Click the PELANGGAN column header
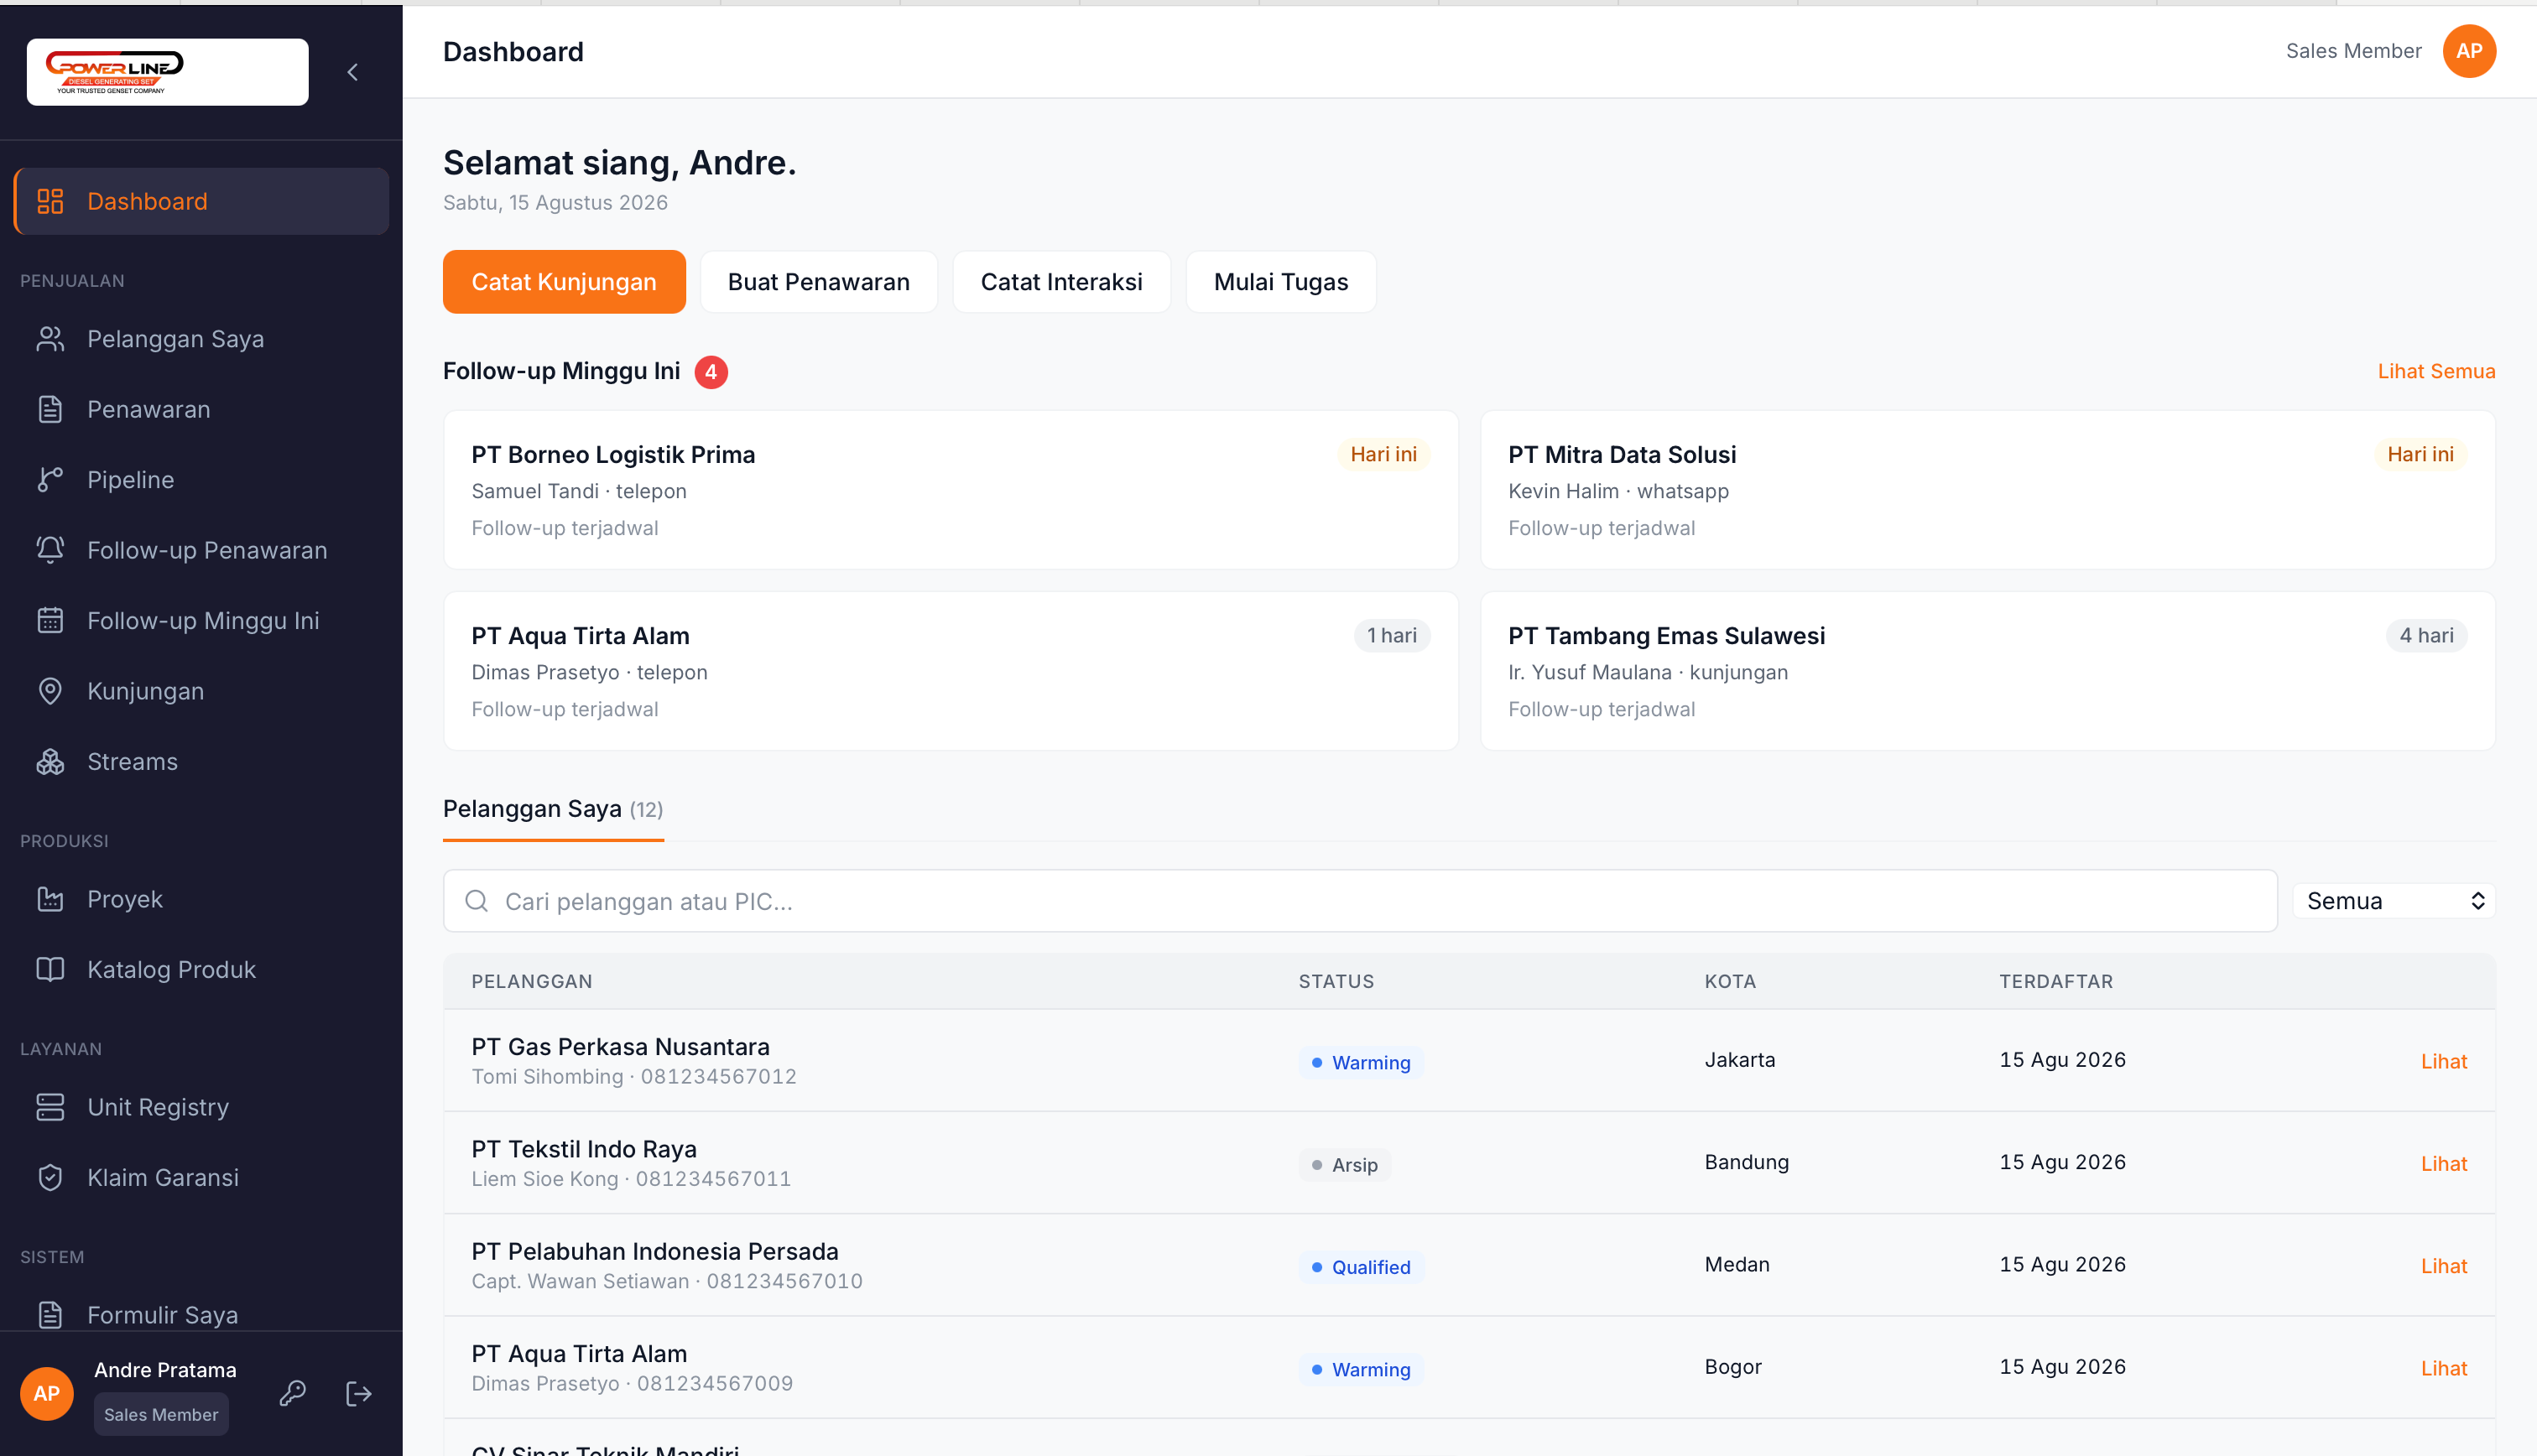 coord(532,981)
